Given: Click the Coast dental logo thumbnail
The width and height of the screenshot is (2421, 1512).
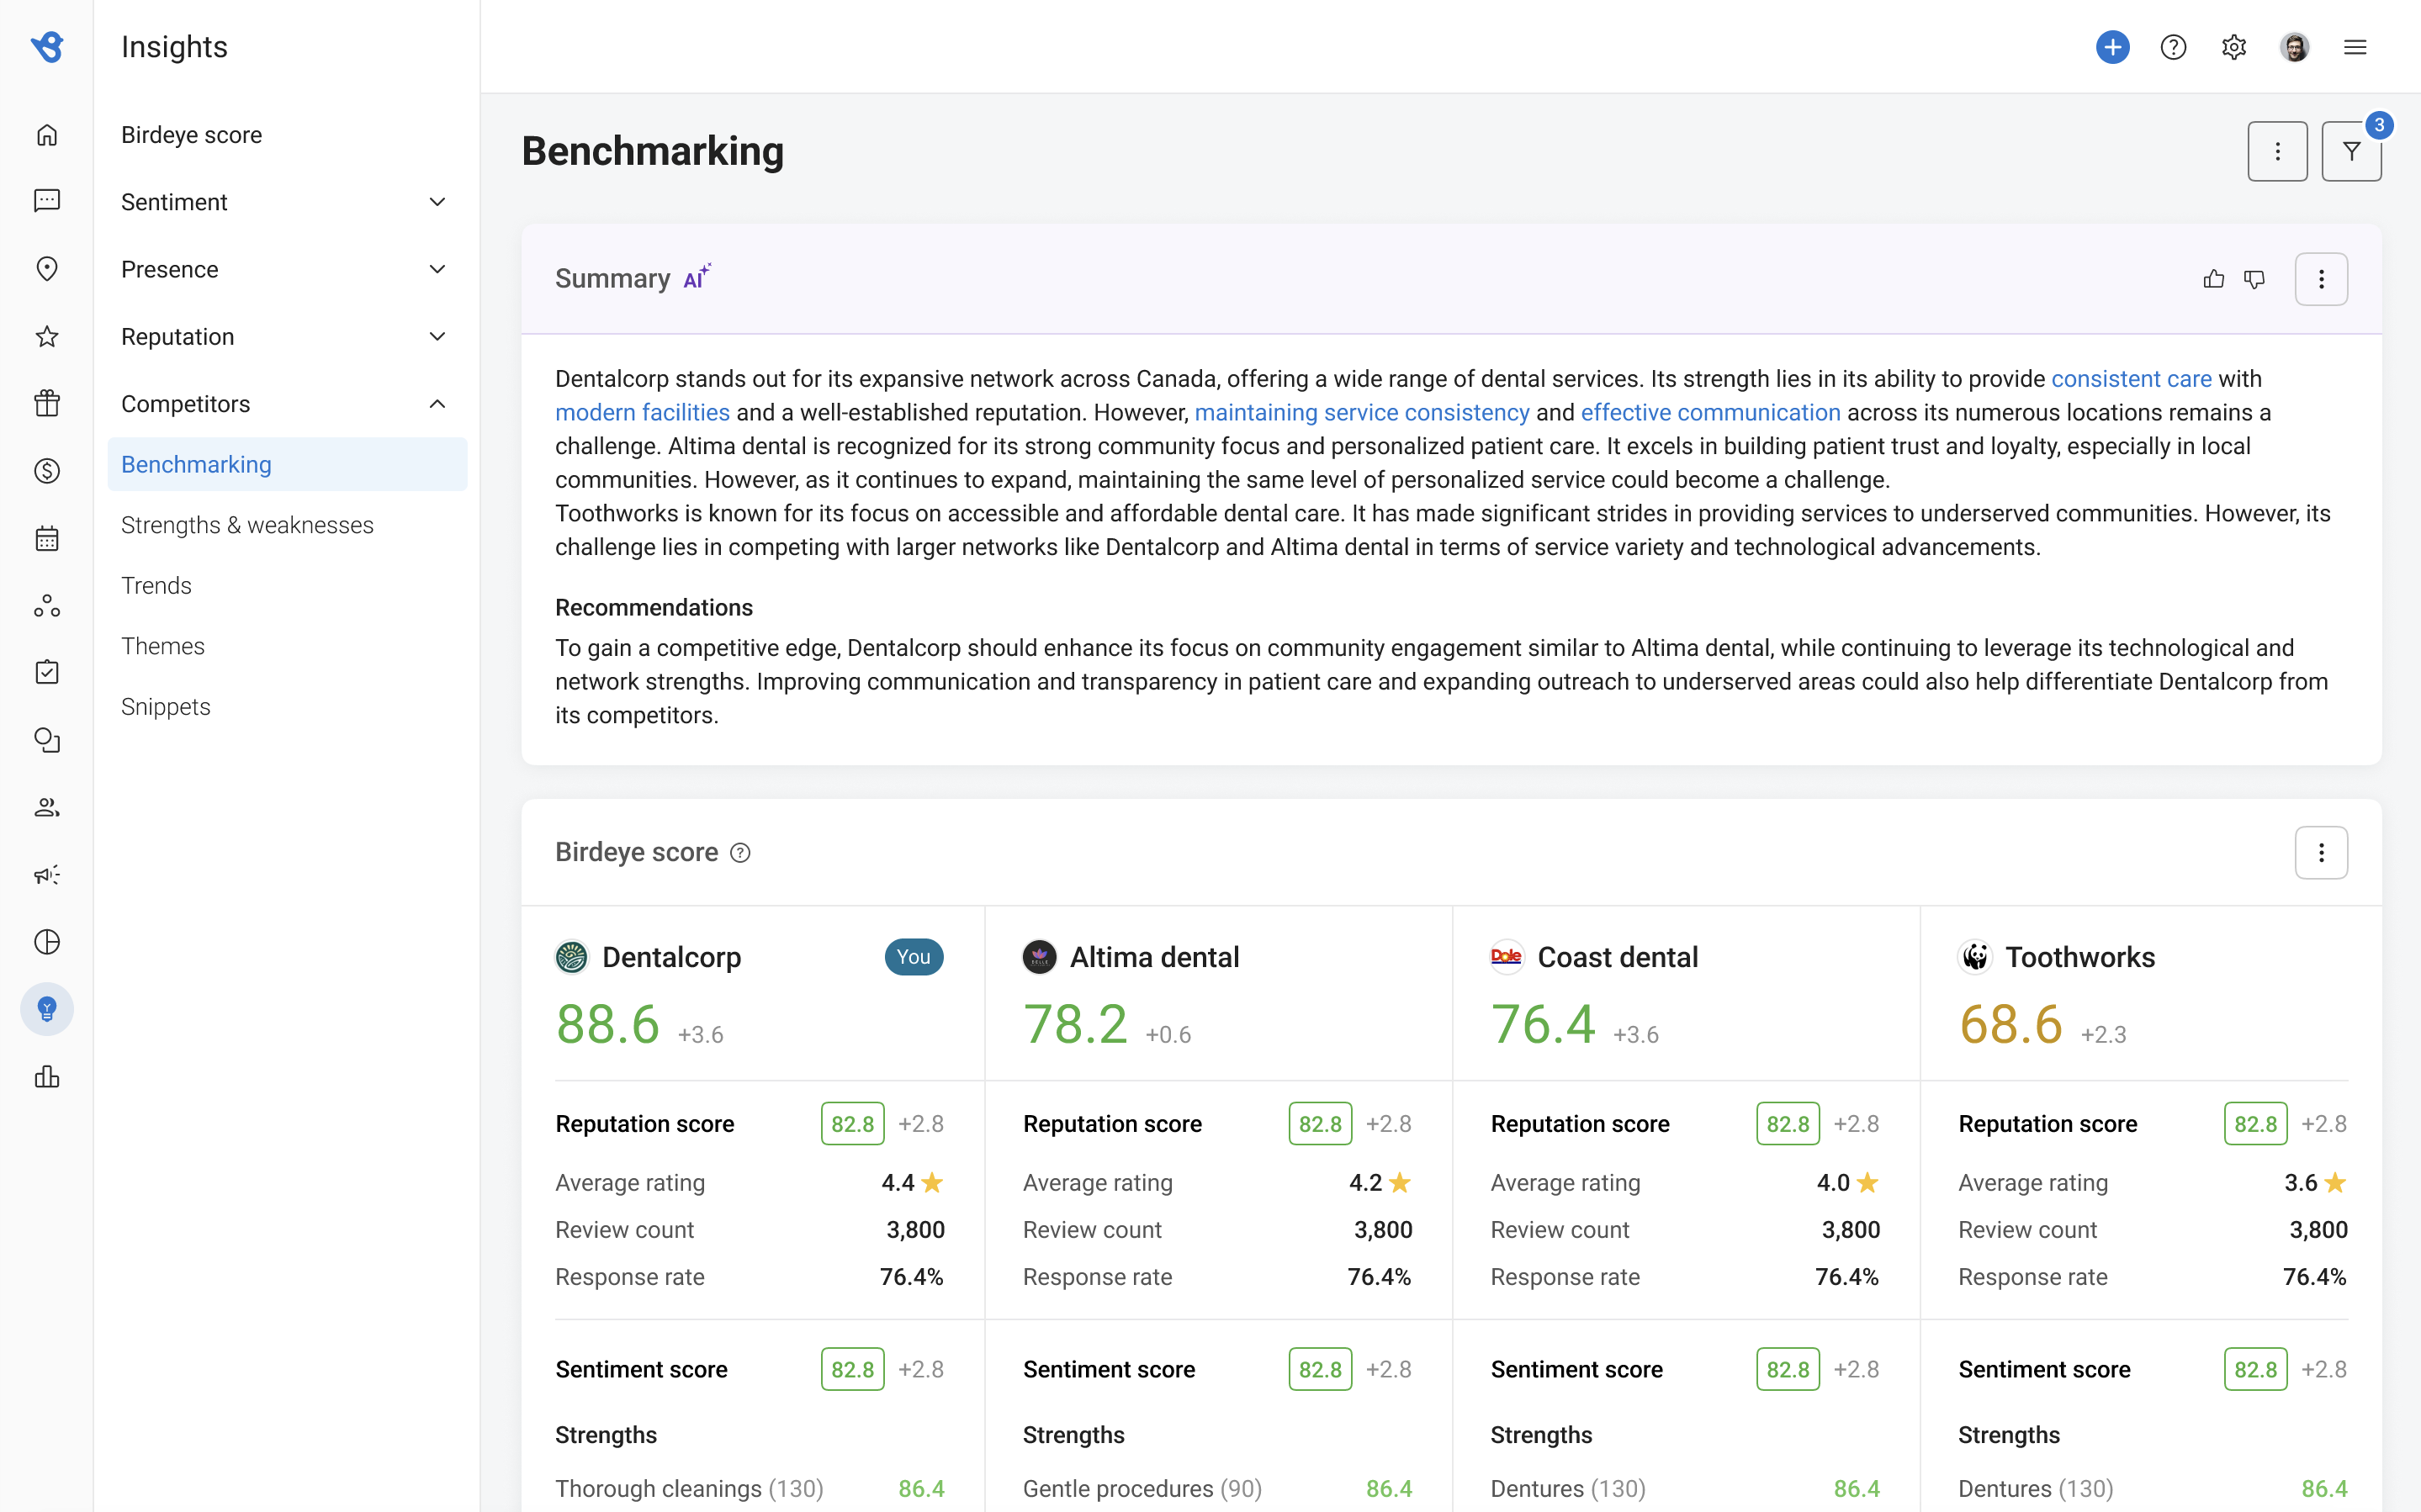Looking at the screenshot, I should pos(1506,957).
